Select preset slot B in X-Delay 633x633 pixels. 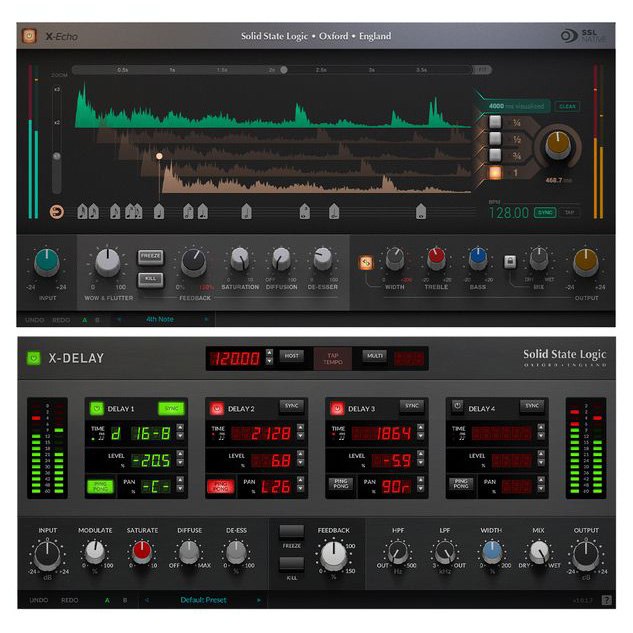point(125,600)
